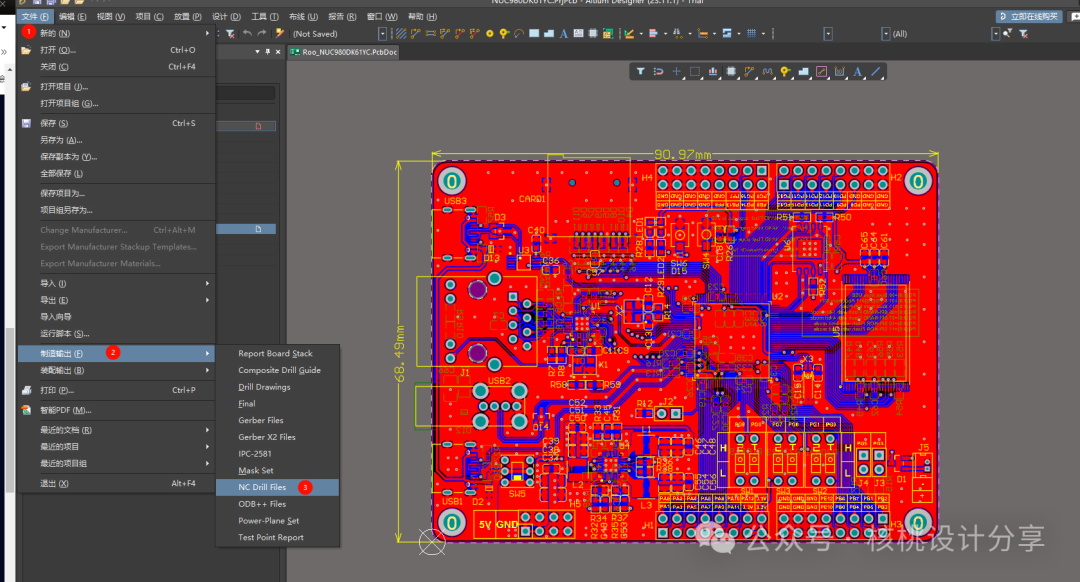Click selection filter icon in Active Bar
Image resolution: width=1080 pixels, height=582 pixels.
pyautogui.click(x=641, y=71)
